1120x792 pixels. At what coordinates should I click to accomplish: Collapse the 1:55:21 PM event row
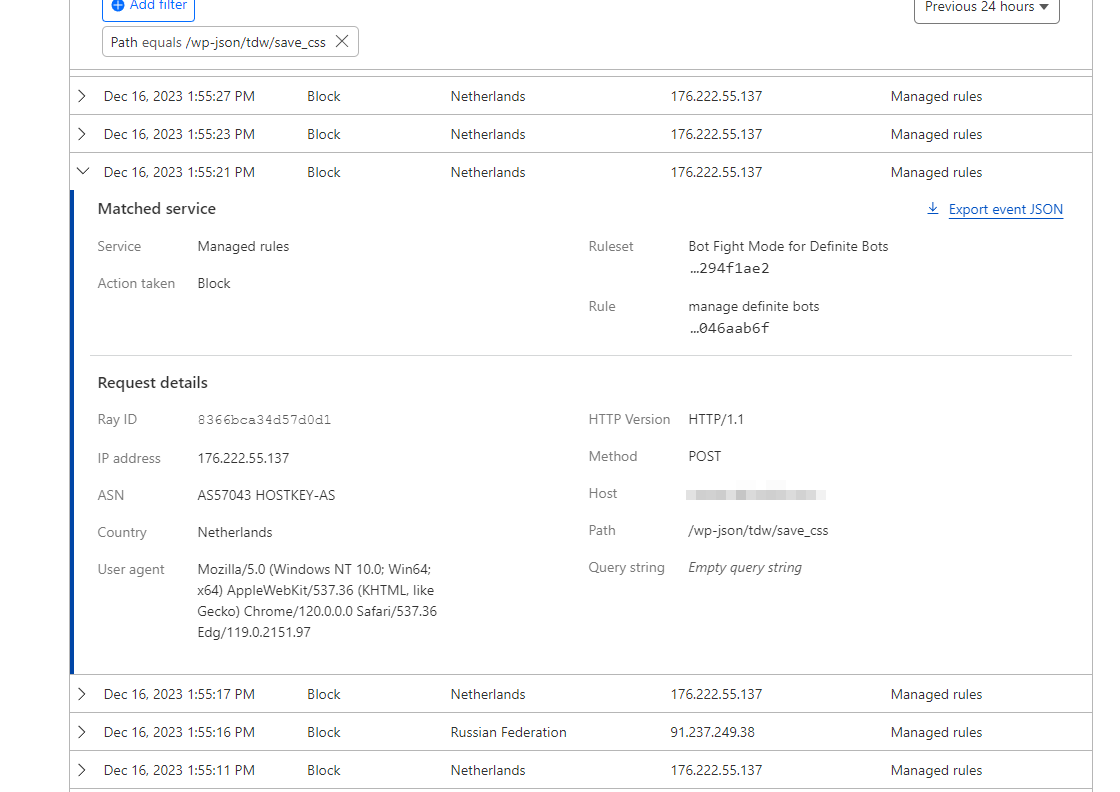coord(83,171)
